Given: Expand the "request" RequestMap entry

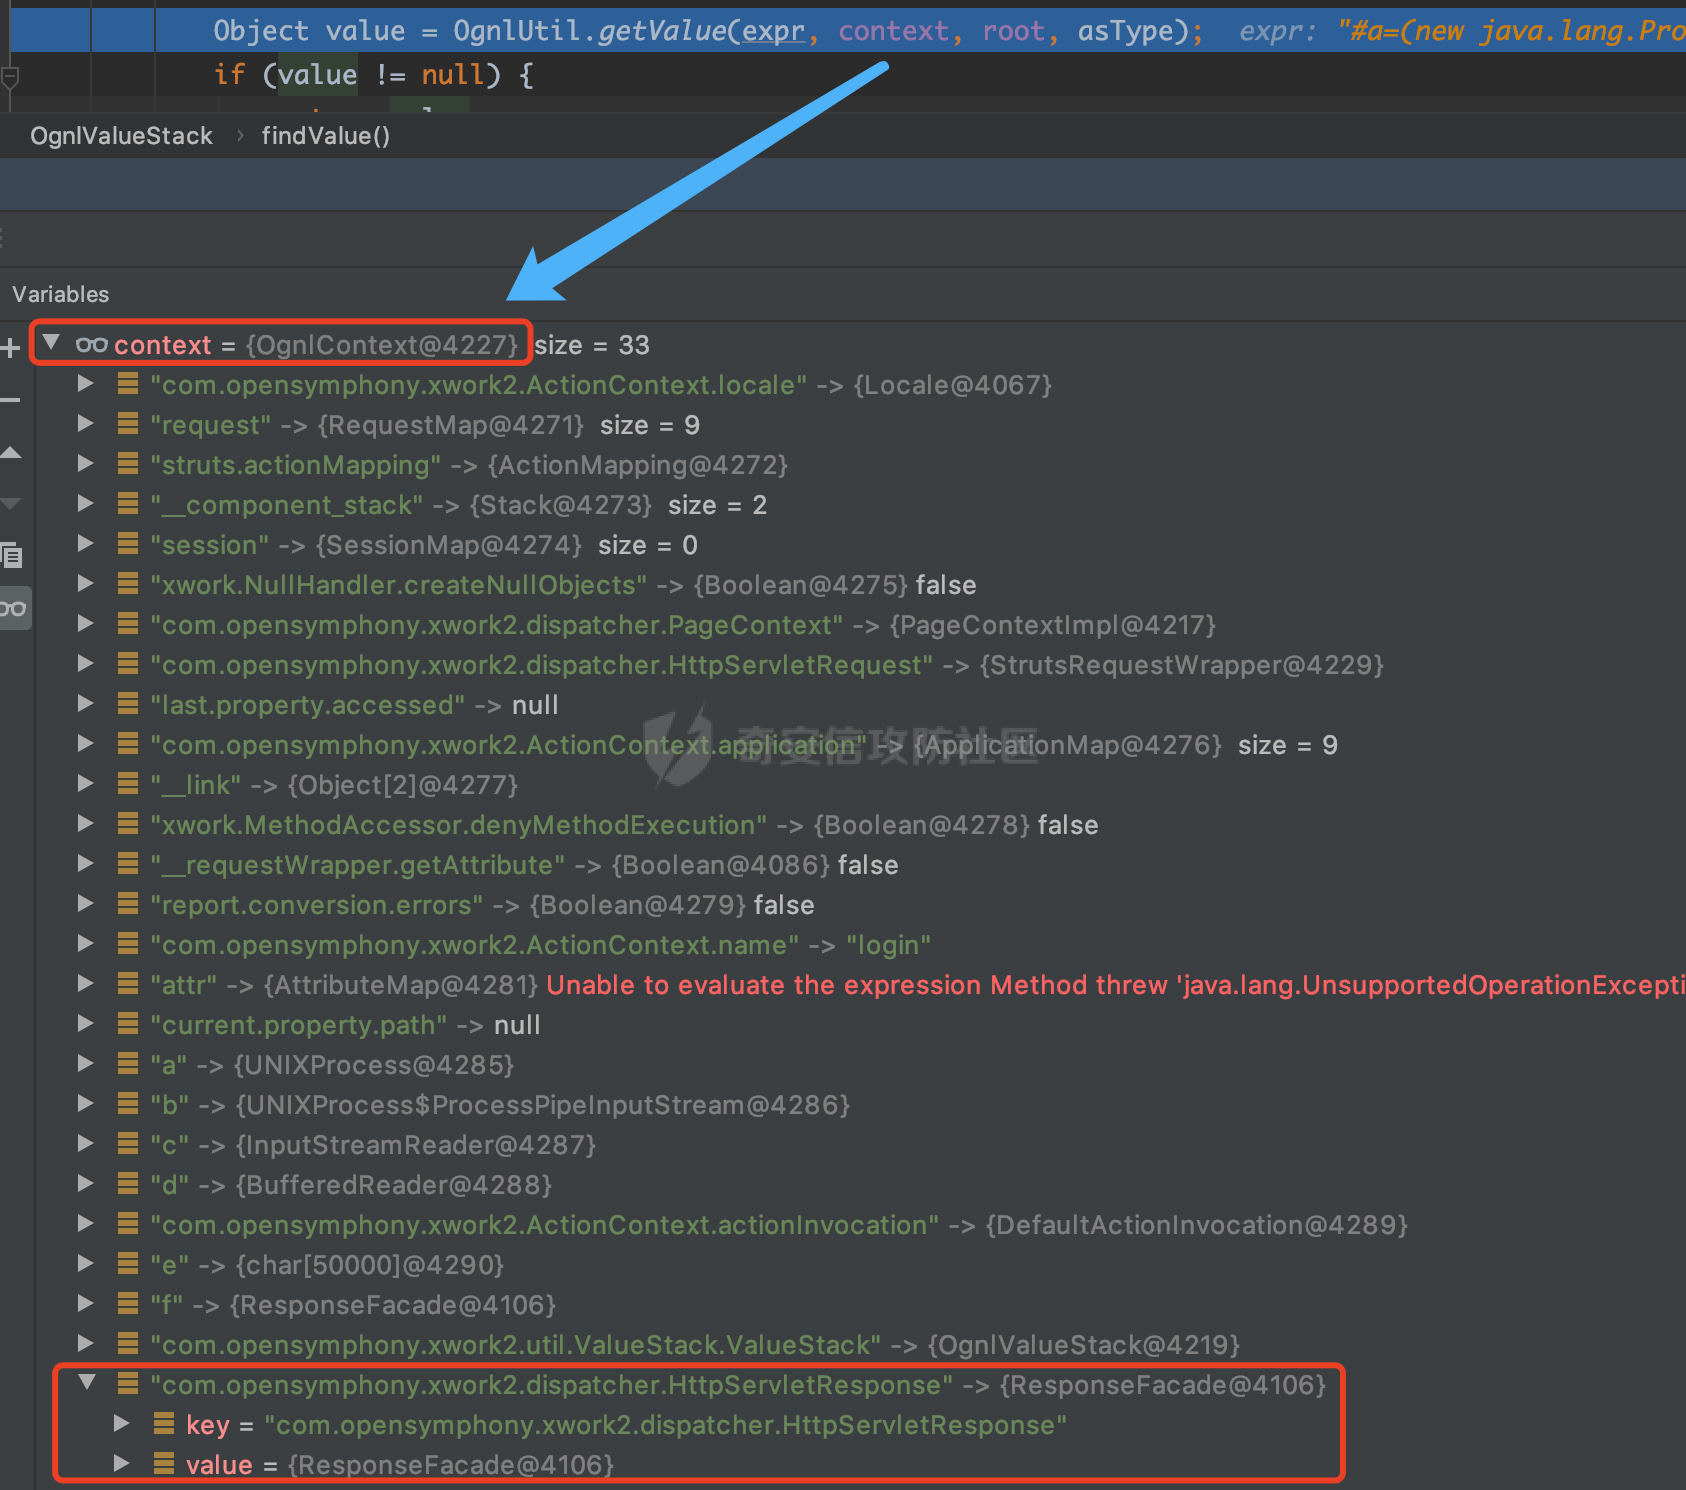Looking at the screenshot, I should point(86,424).
